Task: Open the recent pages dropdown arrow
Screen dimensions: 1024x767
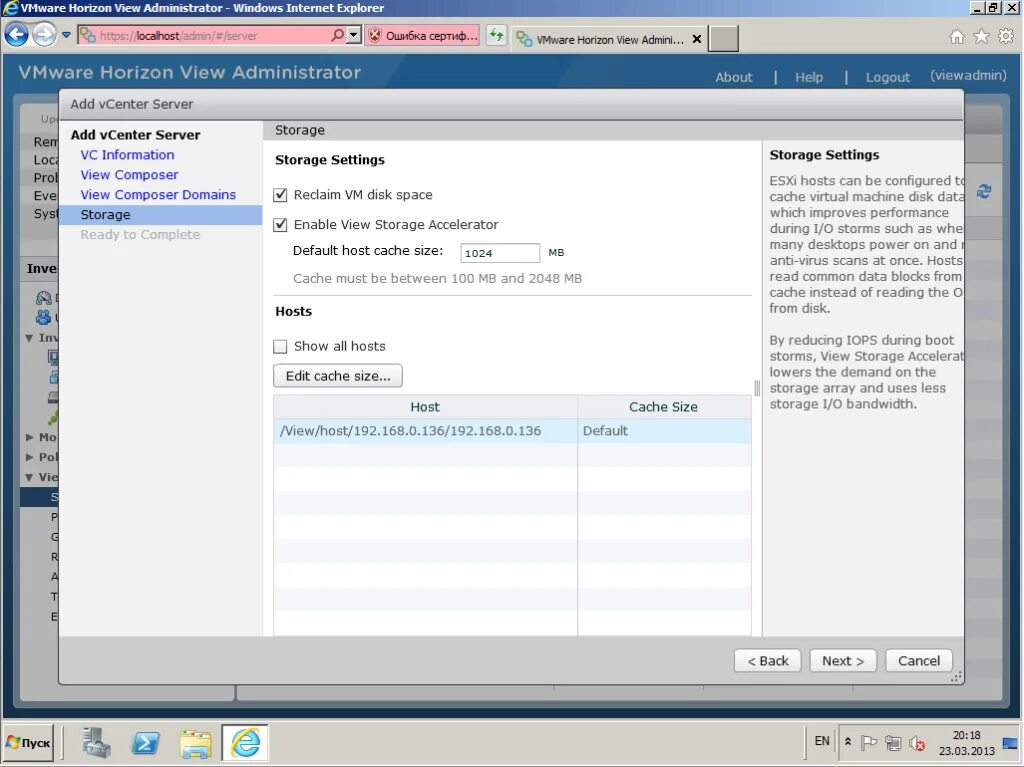Action: (67, 35)
